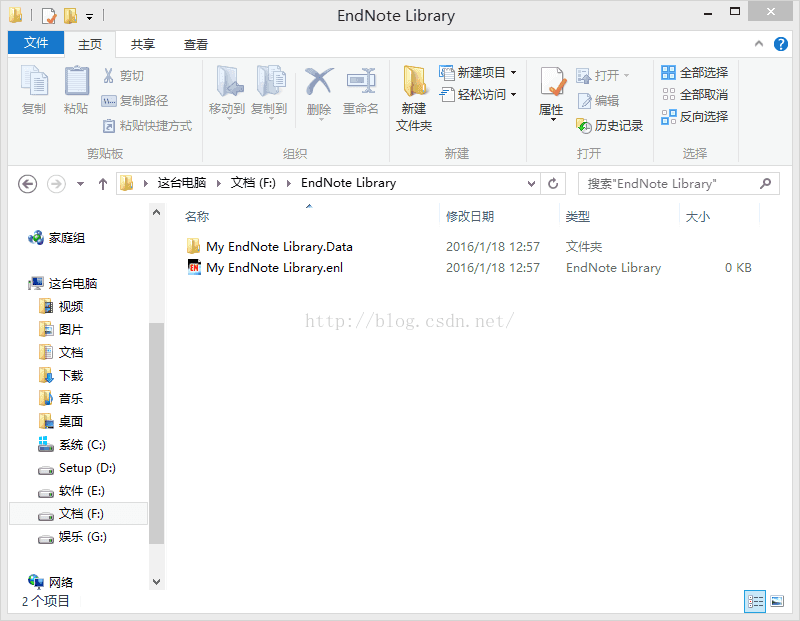Sort by the Type (类型) column
The height and width of the screenshot is (621, 800).
click(578, 216)
